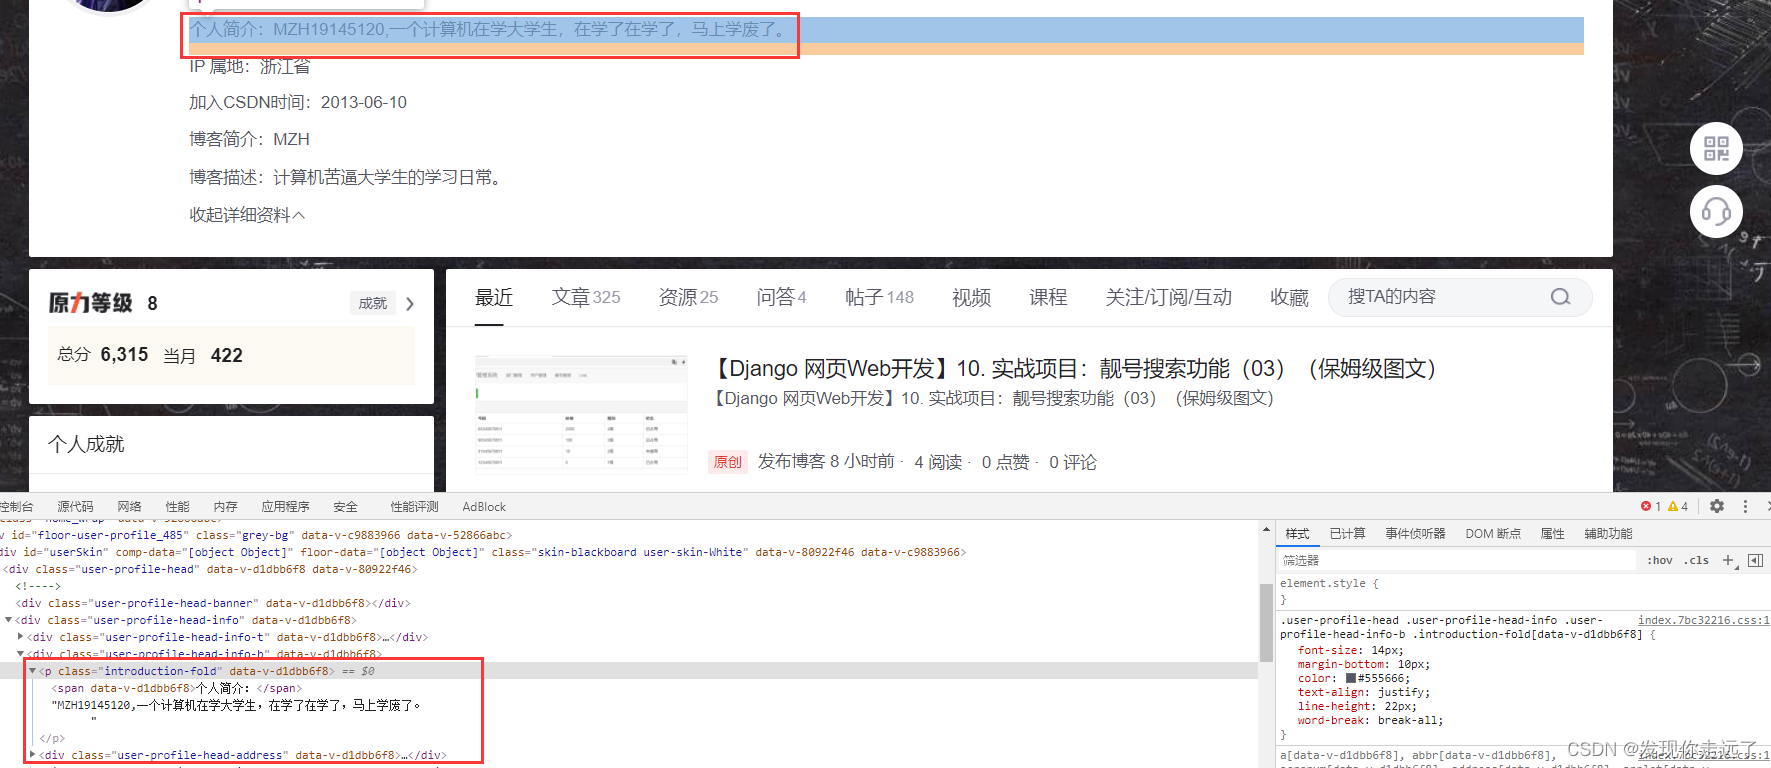Click the text-align: justify declaration
Viewport: 1771px width, 768px height.
point(1364,692)
